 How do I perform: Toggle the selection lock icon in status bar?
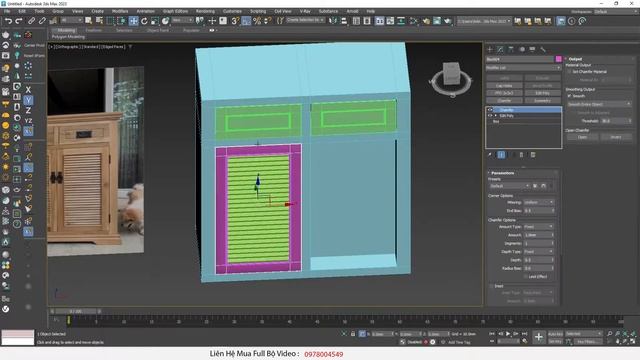click(x=353, y=334)
